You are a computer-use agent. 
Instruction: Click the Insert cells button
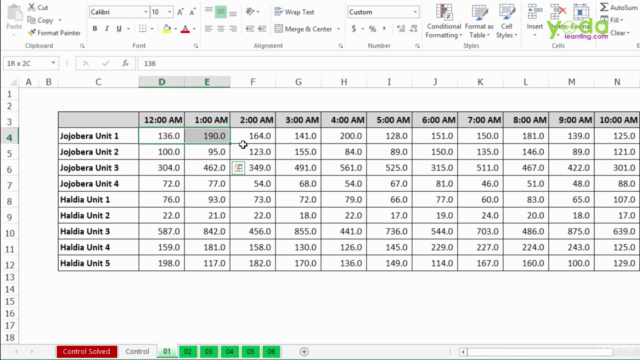click(534, 21)
